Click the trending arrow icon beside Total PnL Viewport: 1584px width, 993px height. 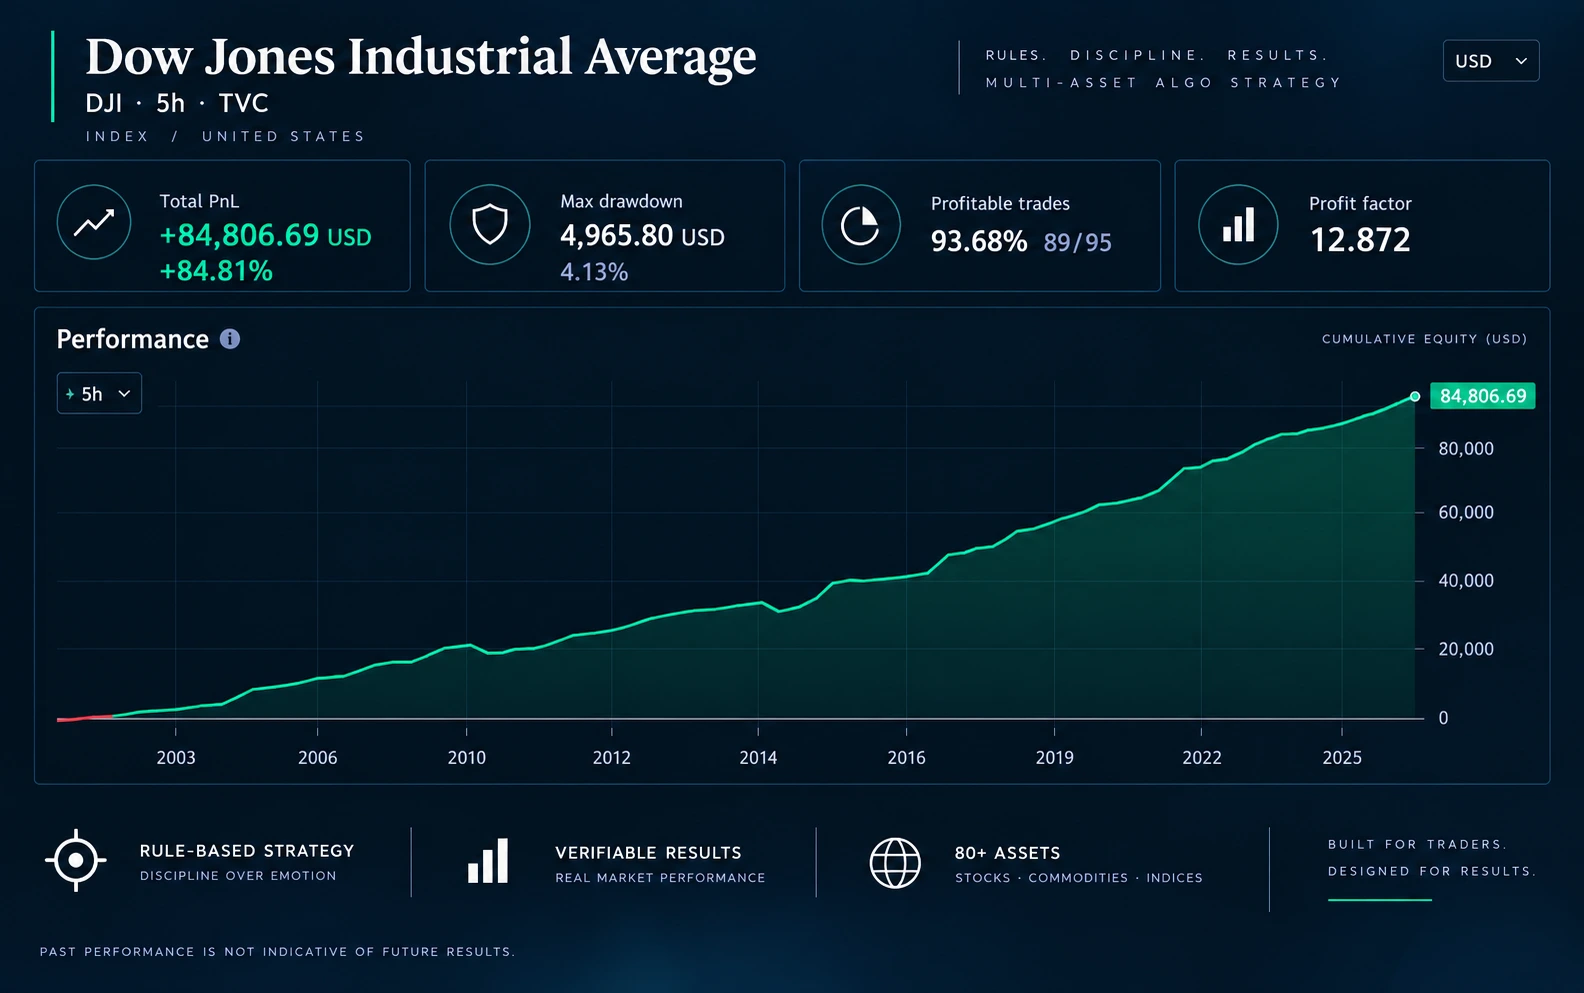[x=94, y=223]
